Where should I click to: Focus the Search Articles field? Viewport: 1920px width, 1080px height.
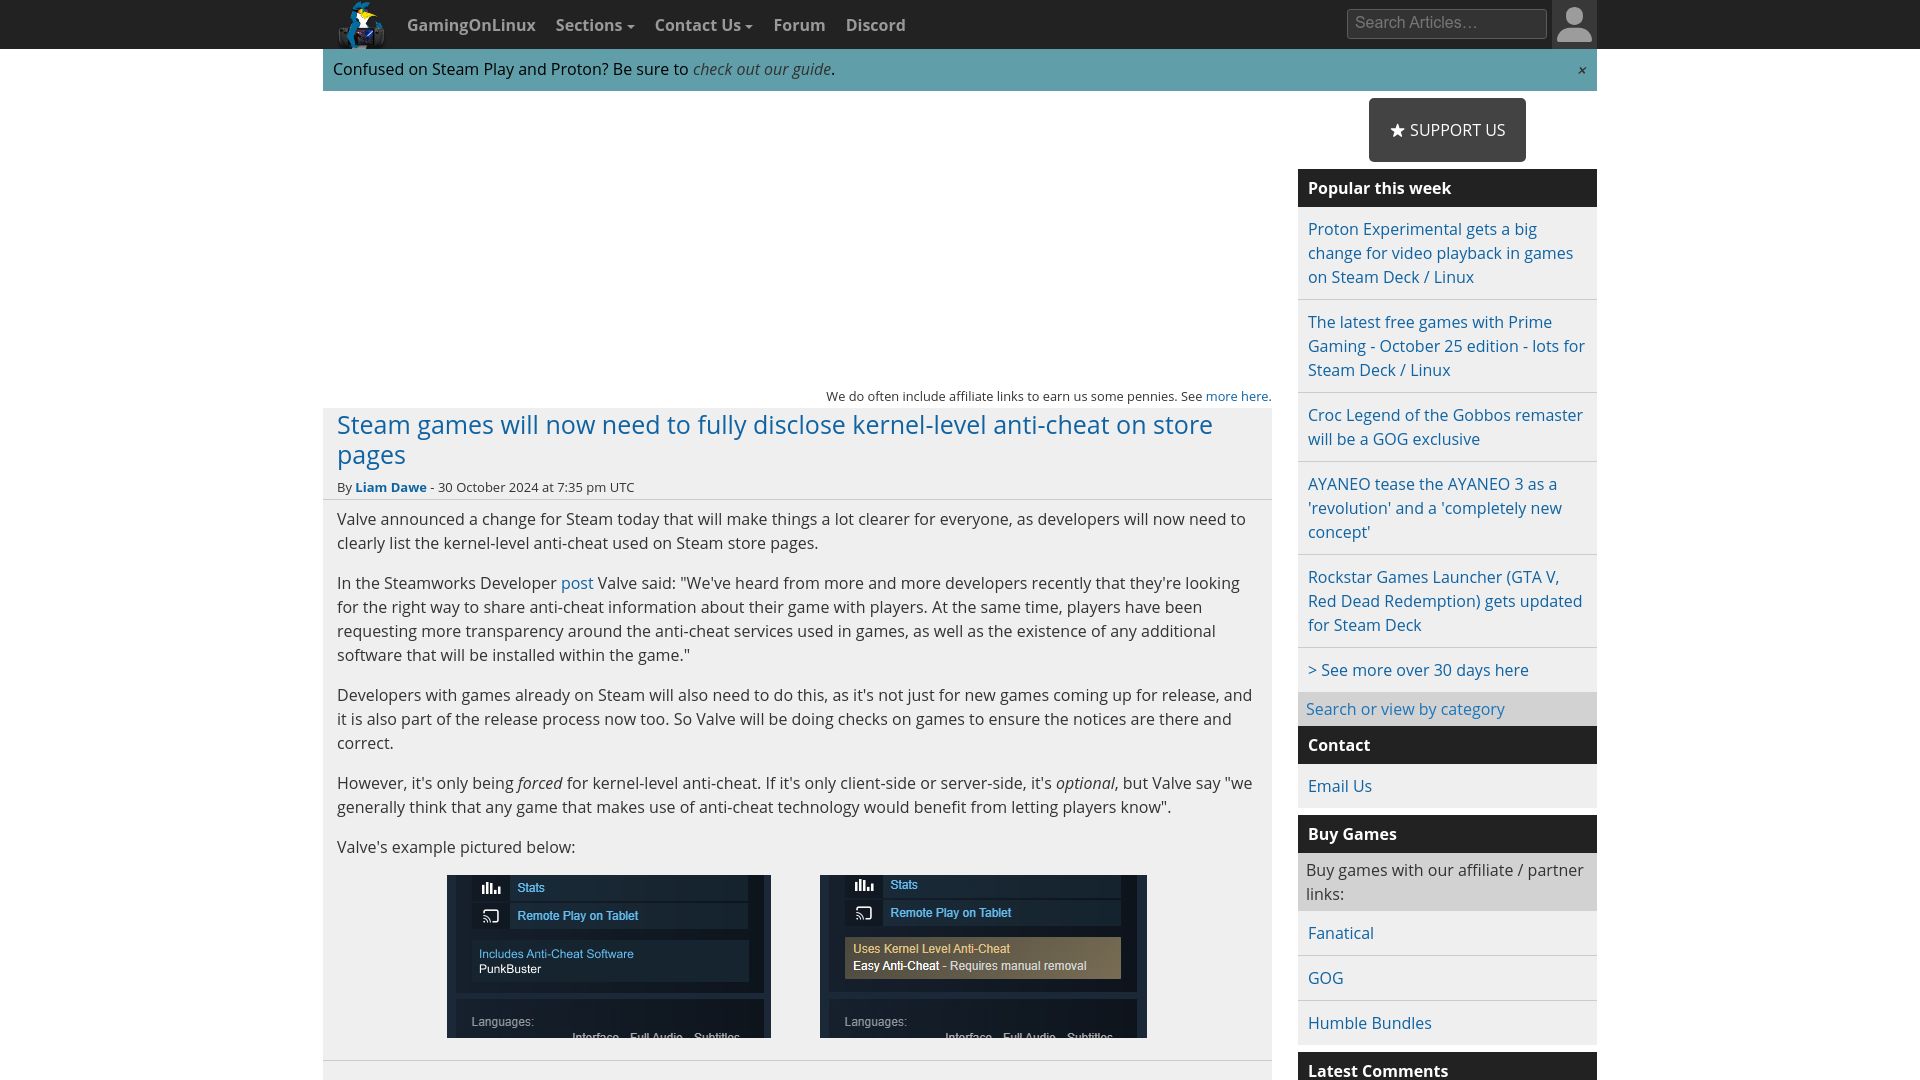(1446, 24)
